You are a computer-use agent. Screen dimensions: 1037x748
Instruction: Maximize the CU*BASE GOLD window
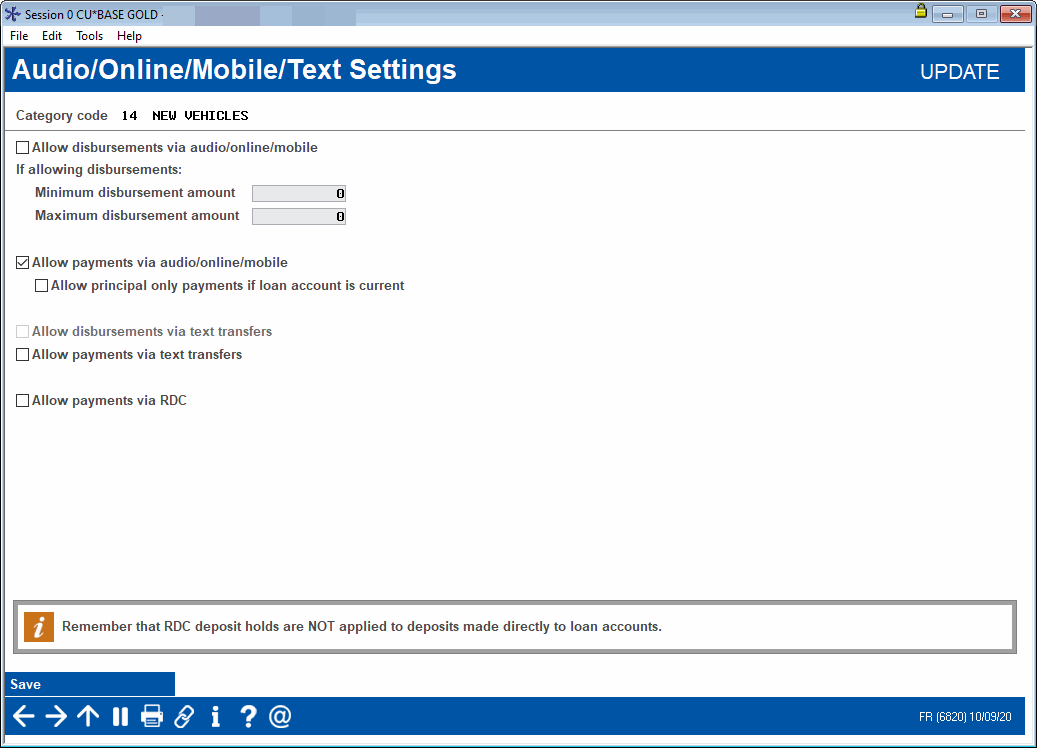click(981, 13)
